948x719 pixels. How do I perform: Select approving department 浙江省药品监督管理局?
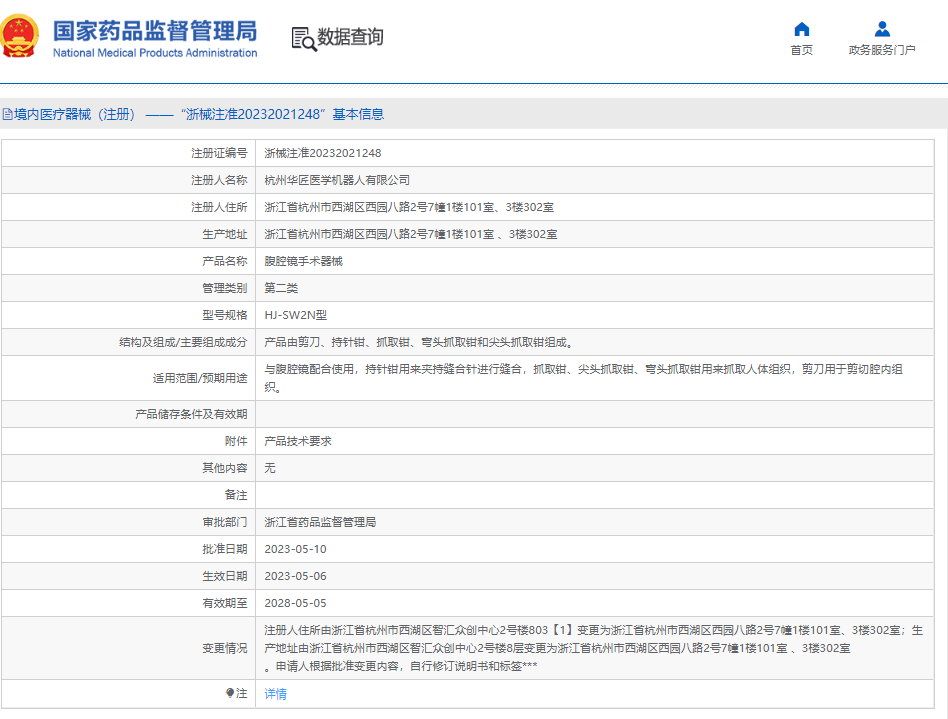320,522
